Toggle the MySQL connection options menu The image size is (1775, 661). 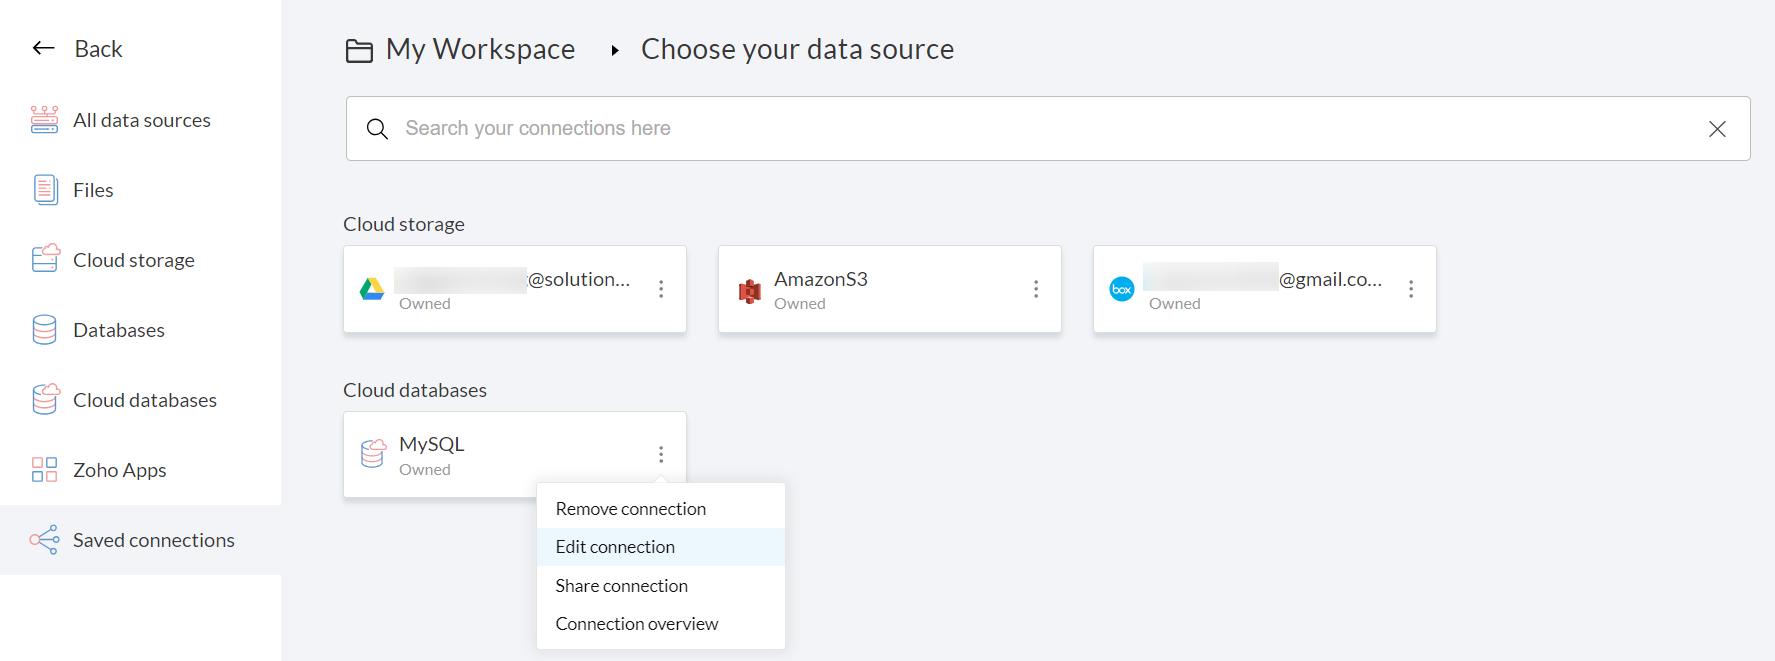(661, 454)
